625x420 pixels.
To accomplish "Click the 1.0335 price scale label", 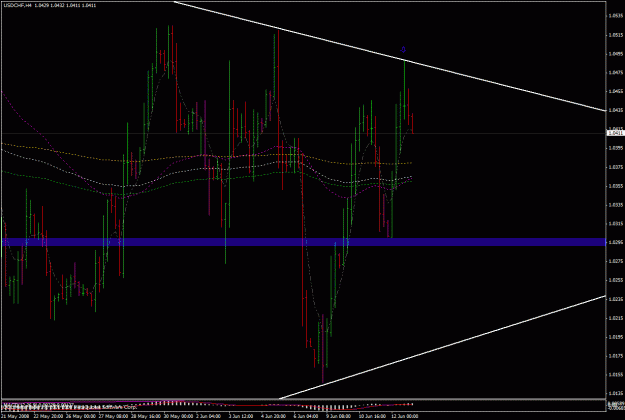I will pyautogui.click(x=615, y=205).
